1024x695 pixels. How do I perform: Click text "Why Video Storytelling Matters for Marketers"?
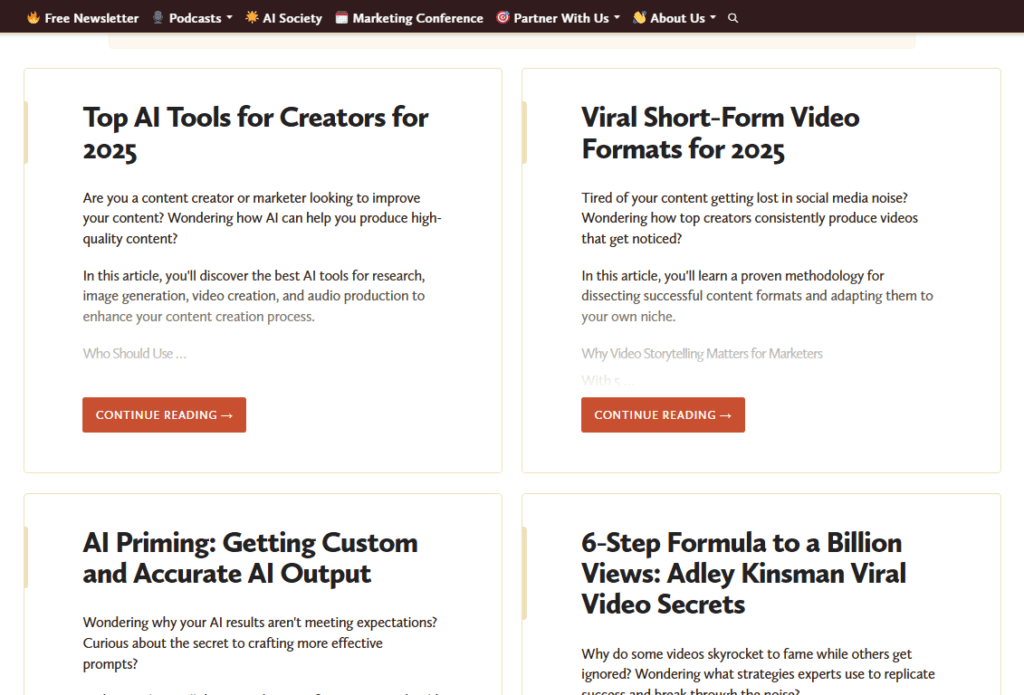[x=702, y=353]
